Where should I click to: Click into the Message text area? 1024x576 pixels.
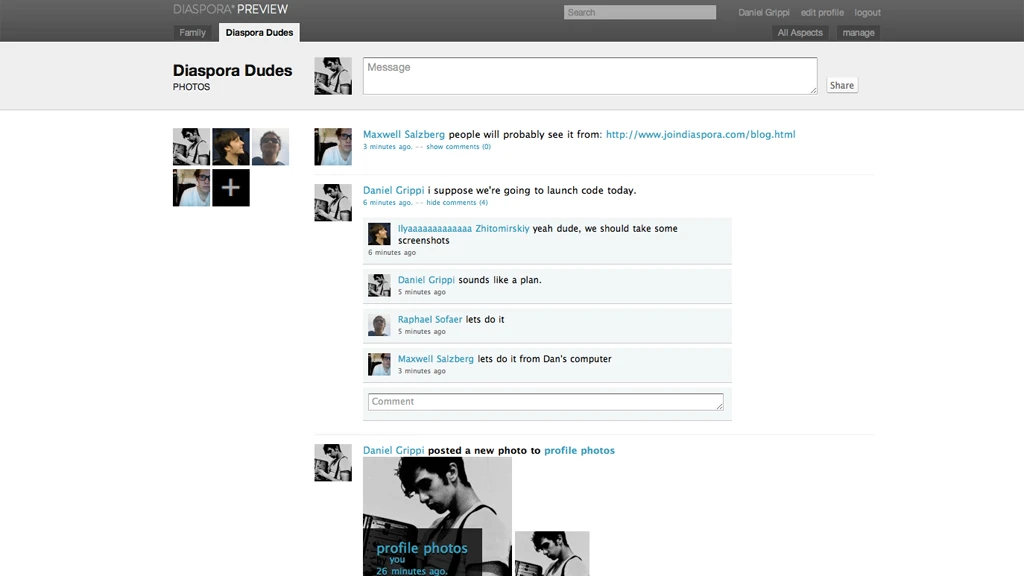click(590, 76)
